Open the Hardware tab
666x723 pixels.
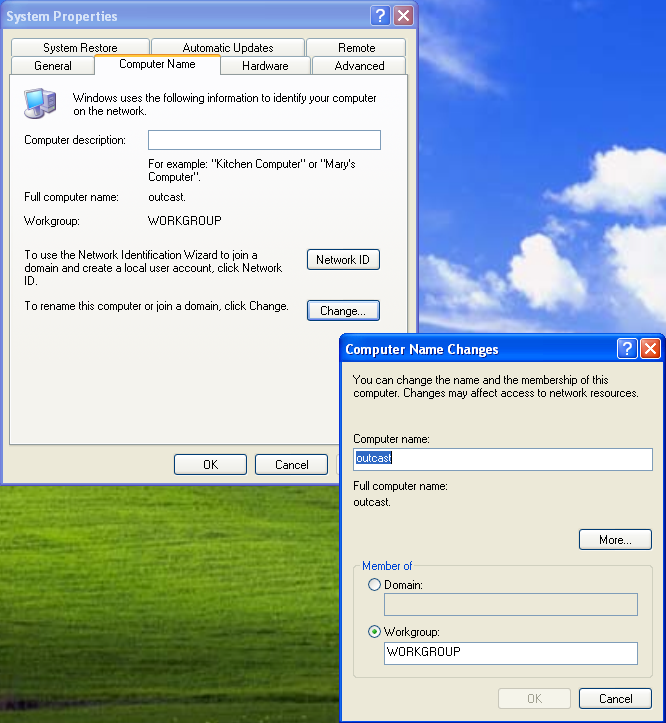265,66
